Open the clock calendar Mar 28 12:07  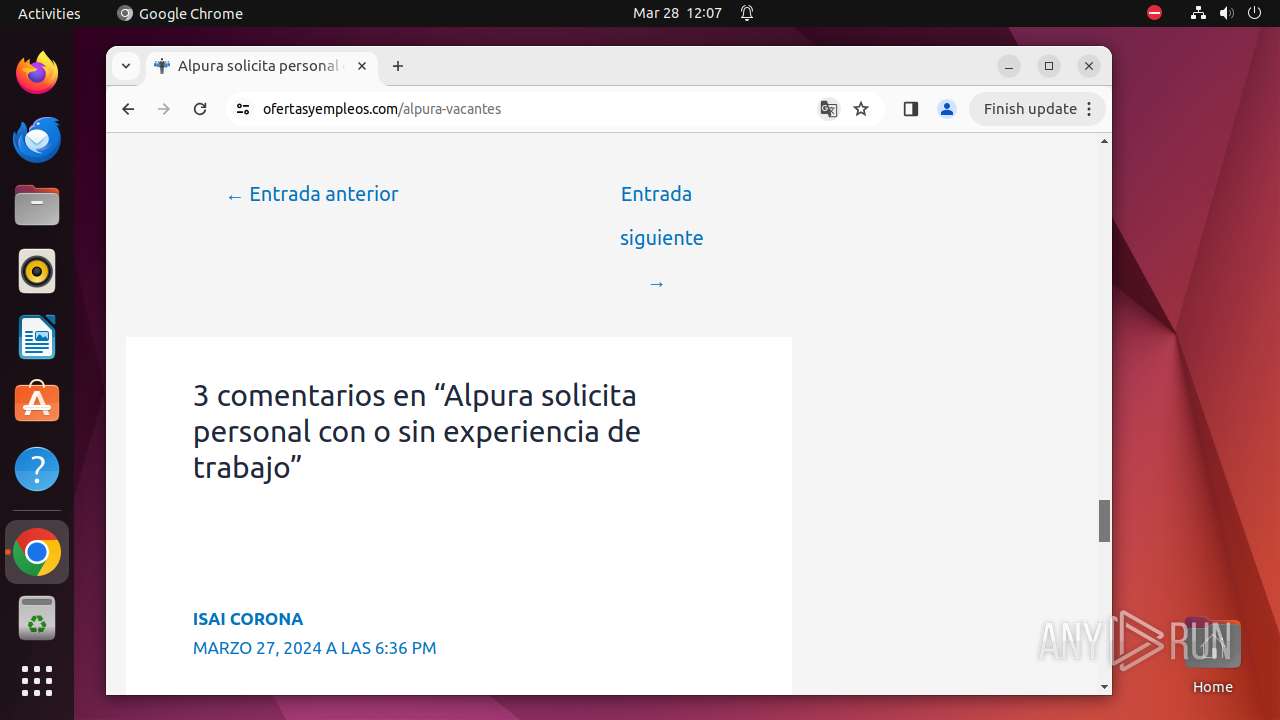pos(677,13)
